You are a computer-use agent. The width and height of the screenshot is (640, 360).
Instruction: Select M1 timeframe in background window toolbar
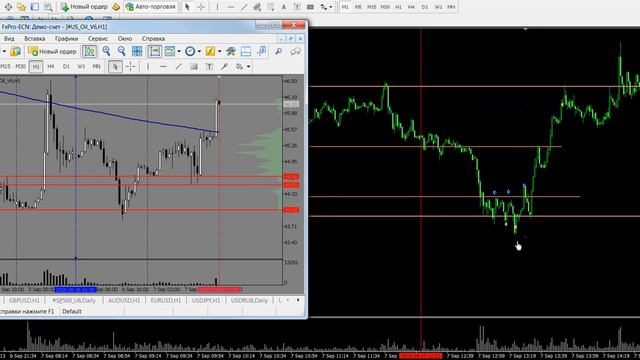[x=345, y=7]
